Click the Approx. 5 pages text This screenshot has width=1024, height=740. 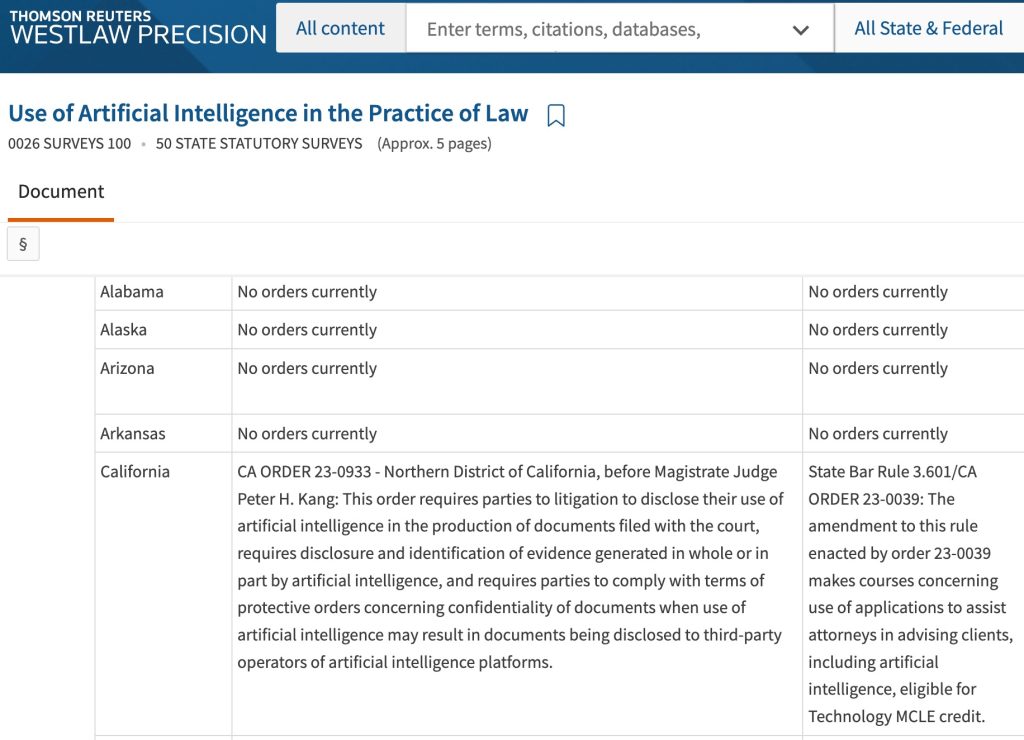(x=434, y=144)
